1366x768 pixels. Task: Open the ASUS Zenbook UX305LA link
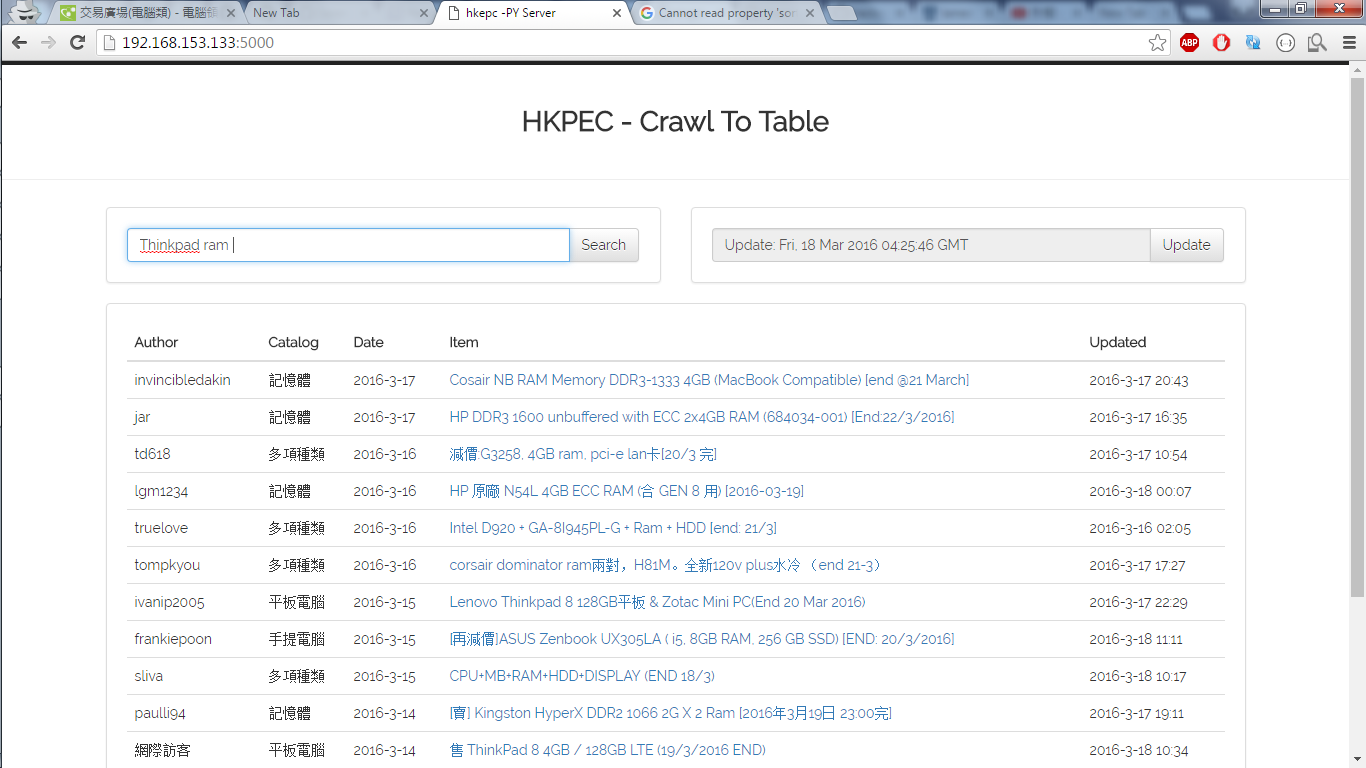click(702, 639)
